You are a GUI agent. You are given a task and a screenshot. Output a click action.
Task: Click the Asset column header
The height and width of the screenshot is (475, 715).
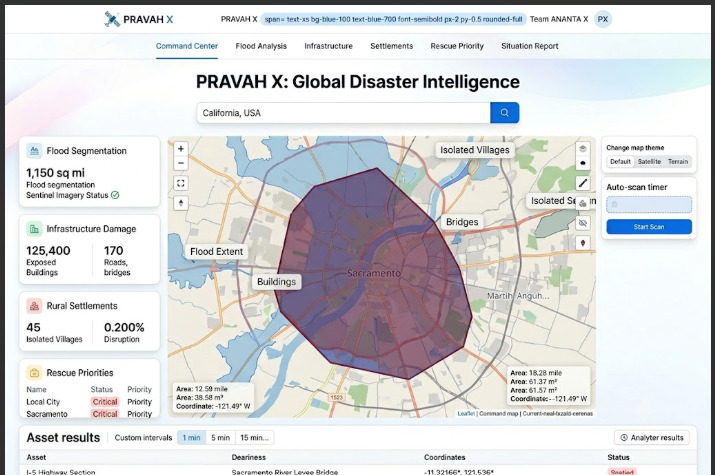[36, 457]
